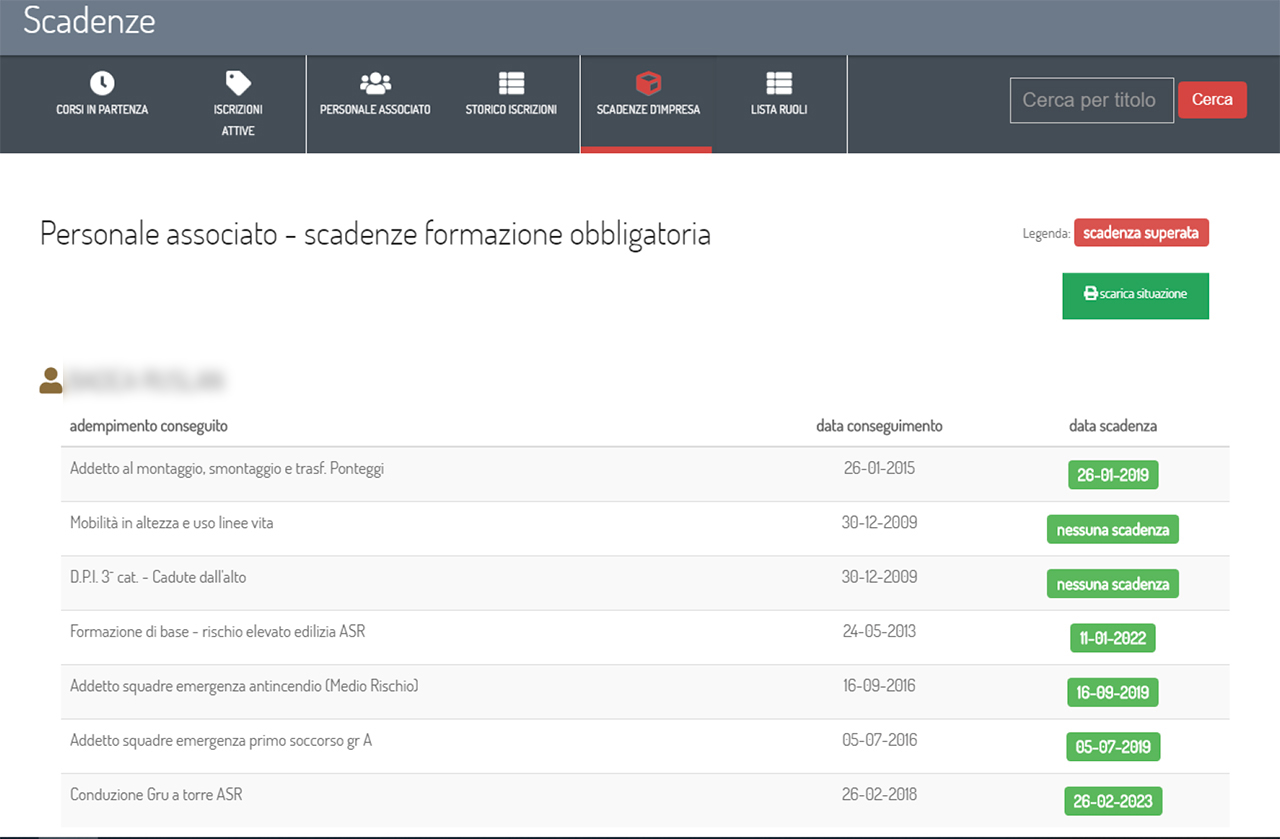This screenshot has height=839, width=1280.
Task: Click the list icon above Storico Iscrizioni
Action: (511, 83)
